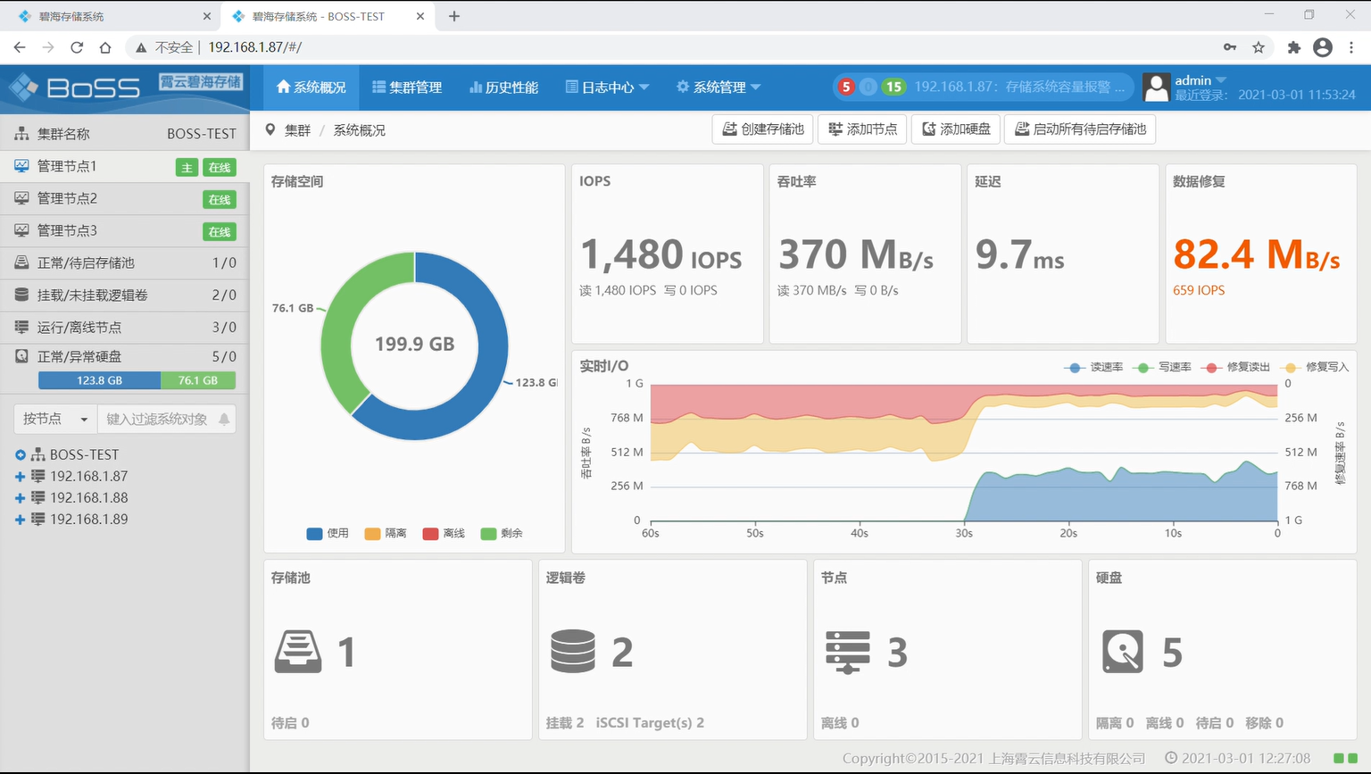Click the address bar URL
This screenshot has width=1372, height=774.
254,47
